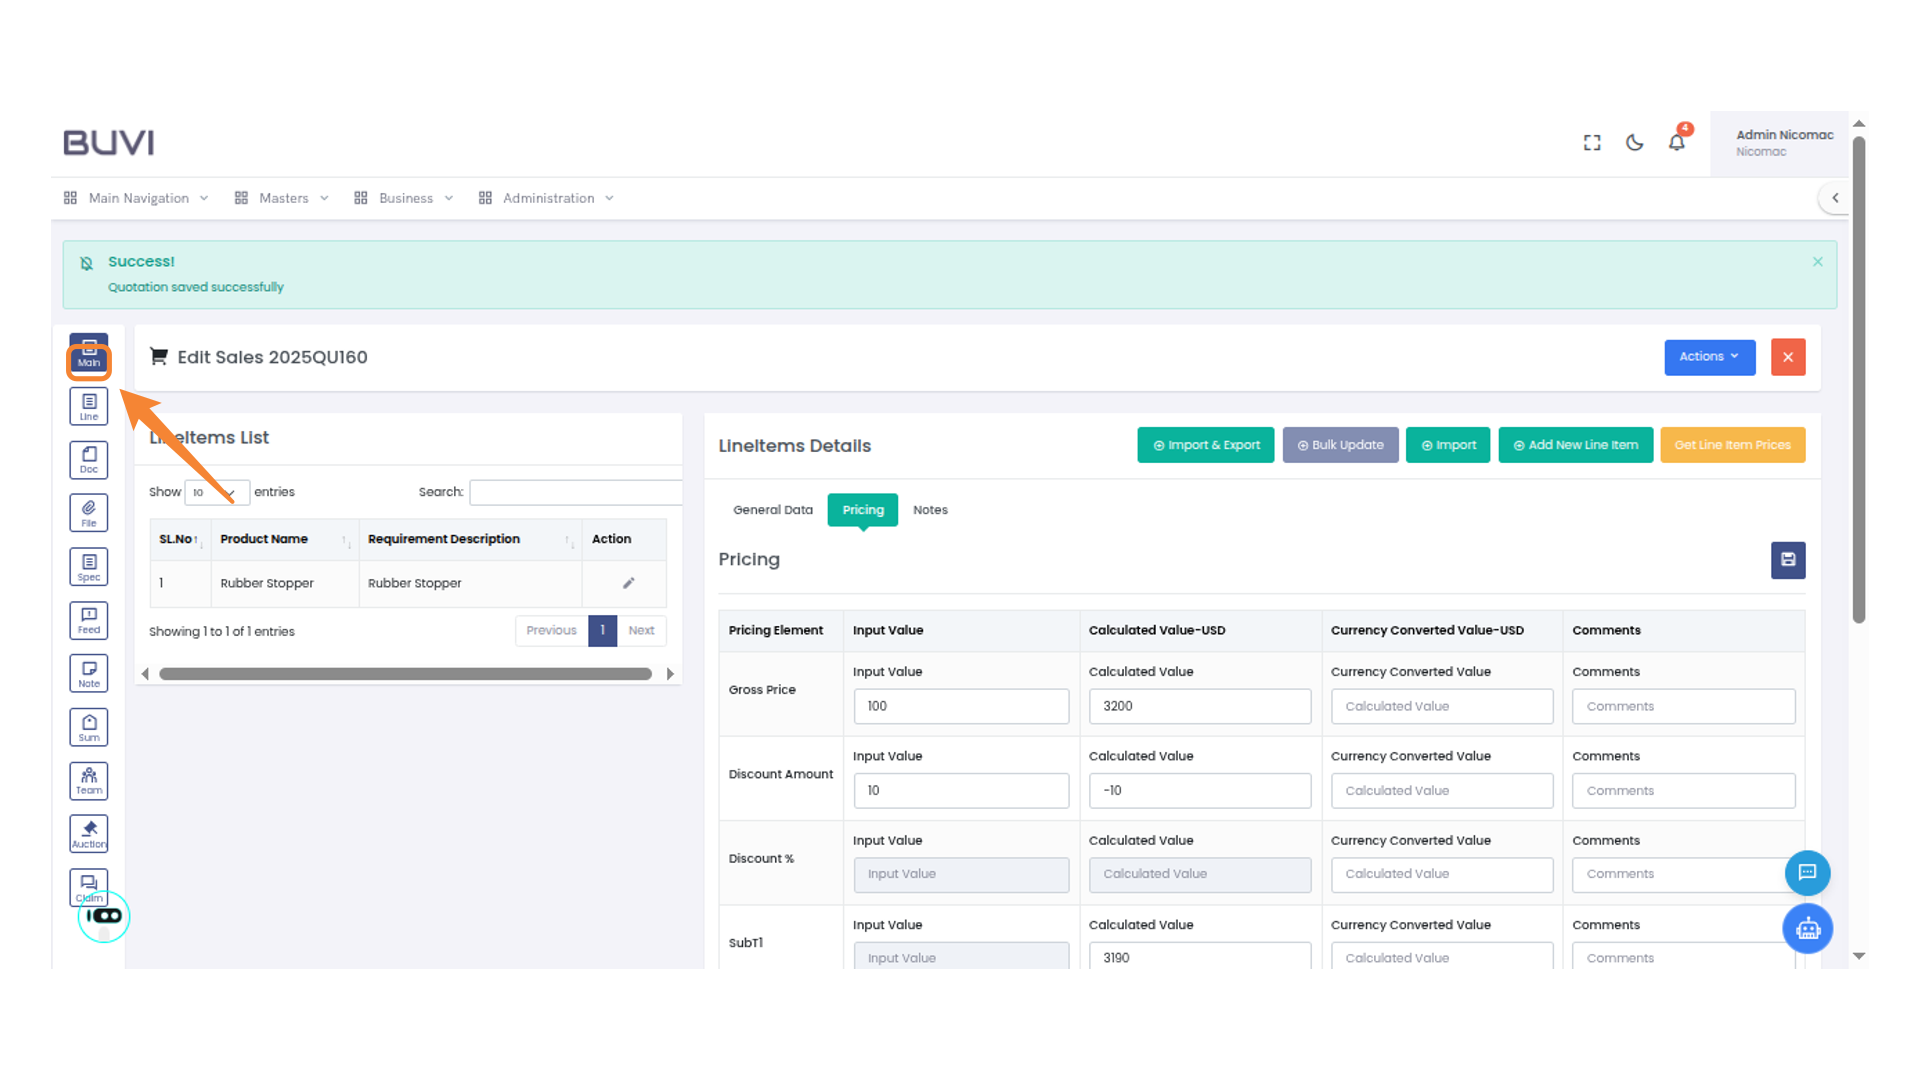
Task: Click the Gross Price input value field
Action: (x=960, y=706)
